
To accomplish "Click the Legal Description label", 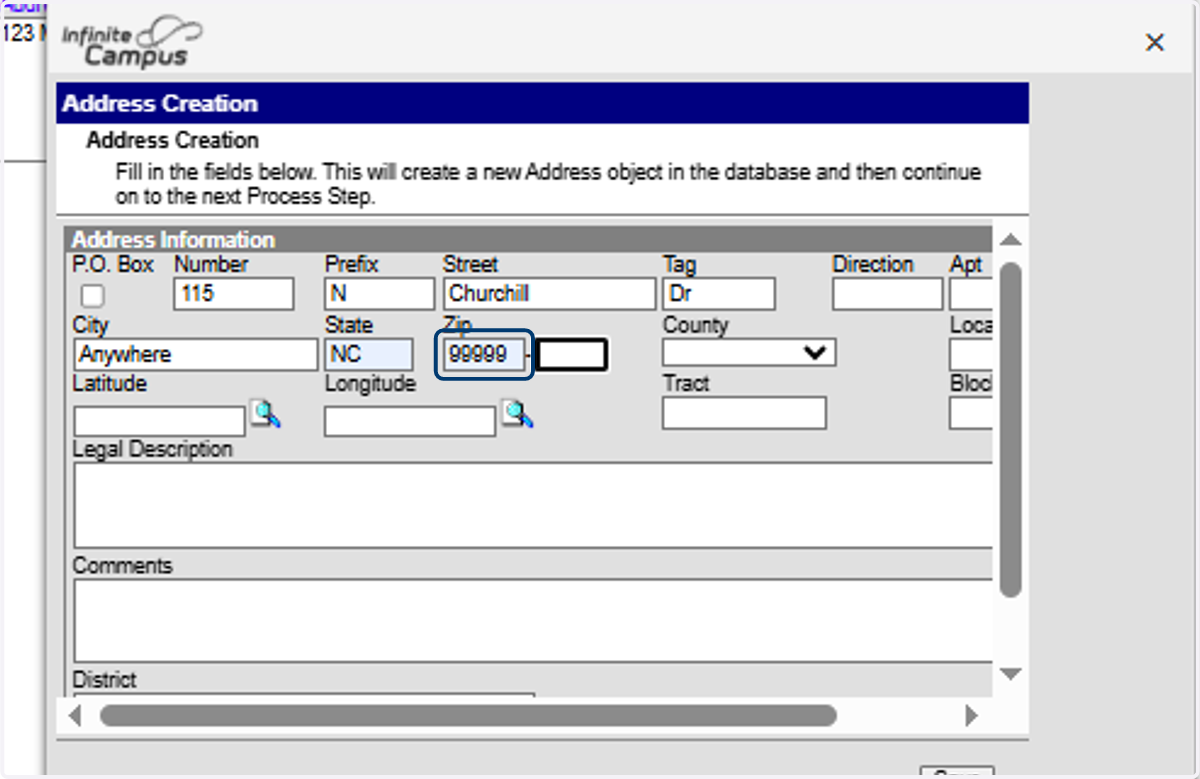I will click(153, 450).
